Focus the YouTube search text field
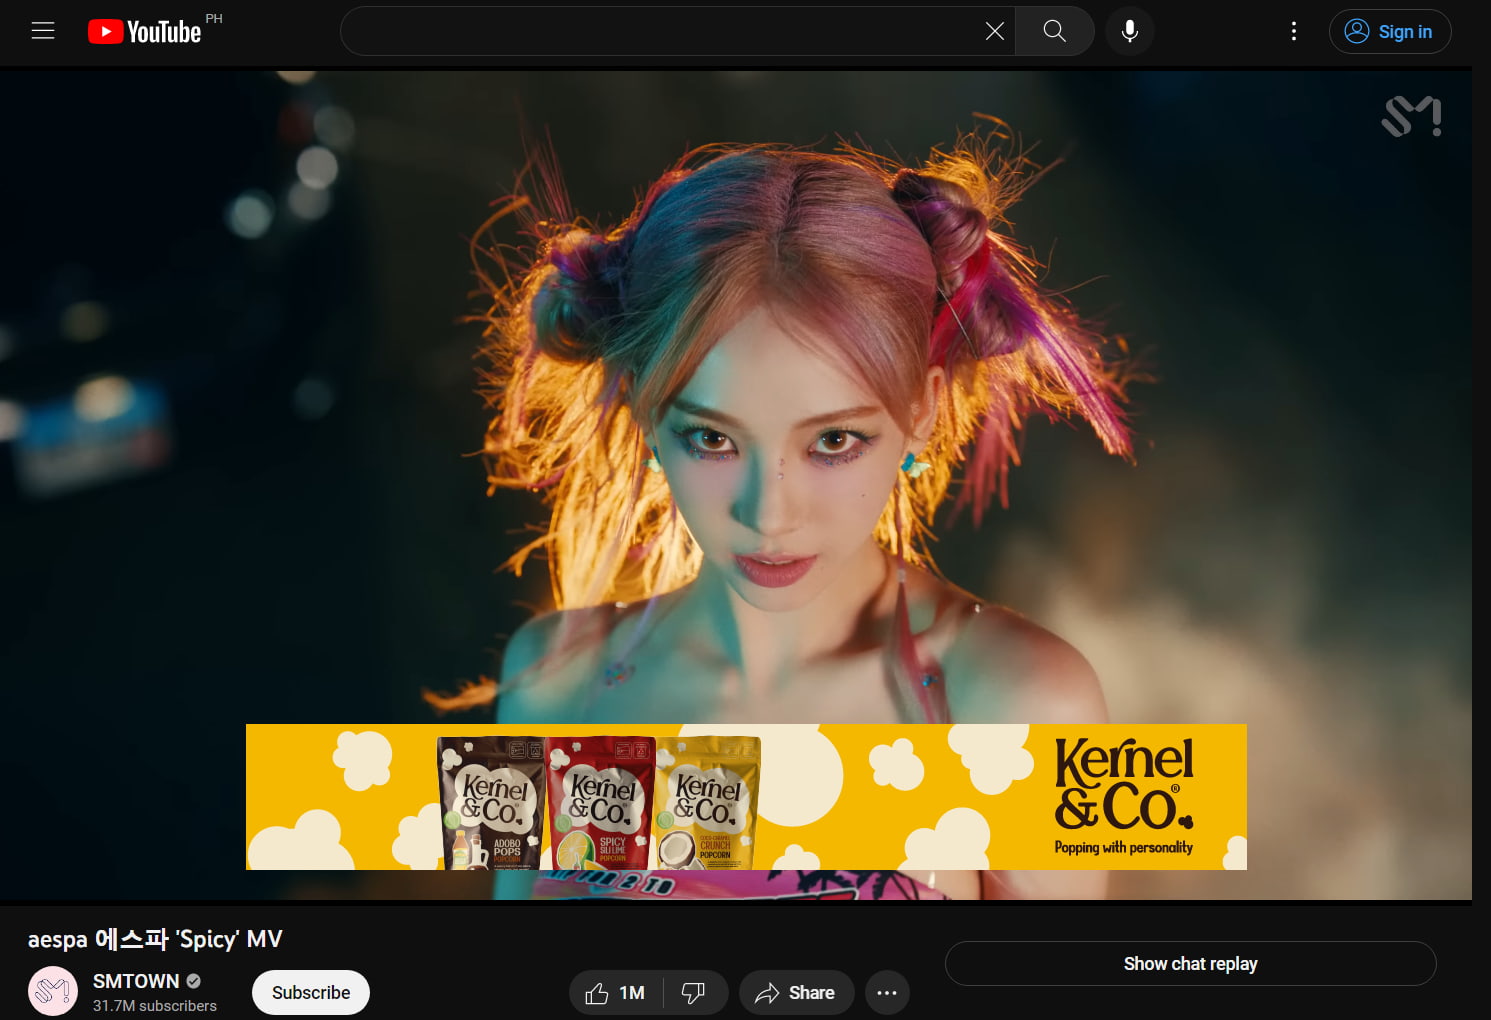1491x1020 pixels. (x=660, y=31)
